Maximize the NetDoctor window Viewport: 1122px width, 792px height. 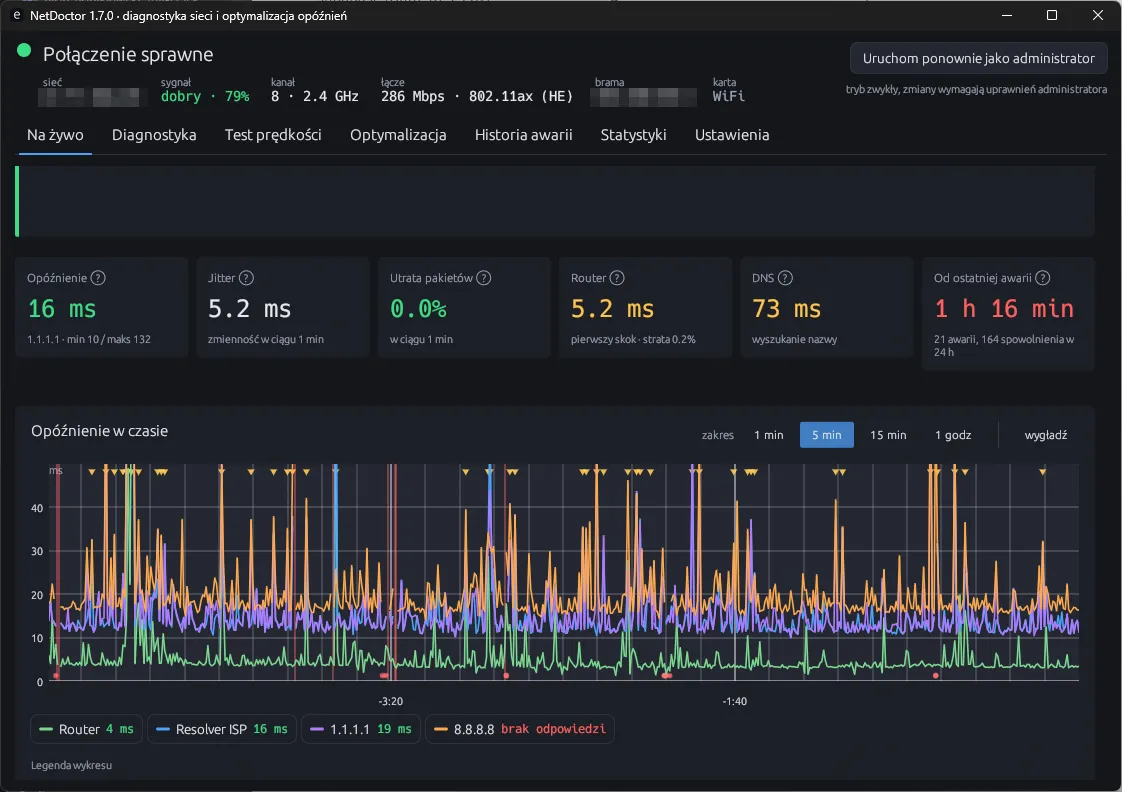point(1052,15)
